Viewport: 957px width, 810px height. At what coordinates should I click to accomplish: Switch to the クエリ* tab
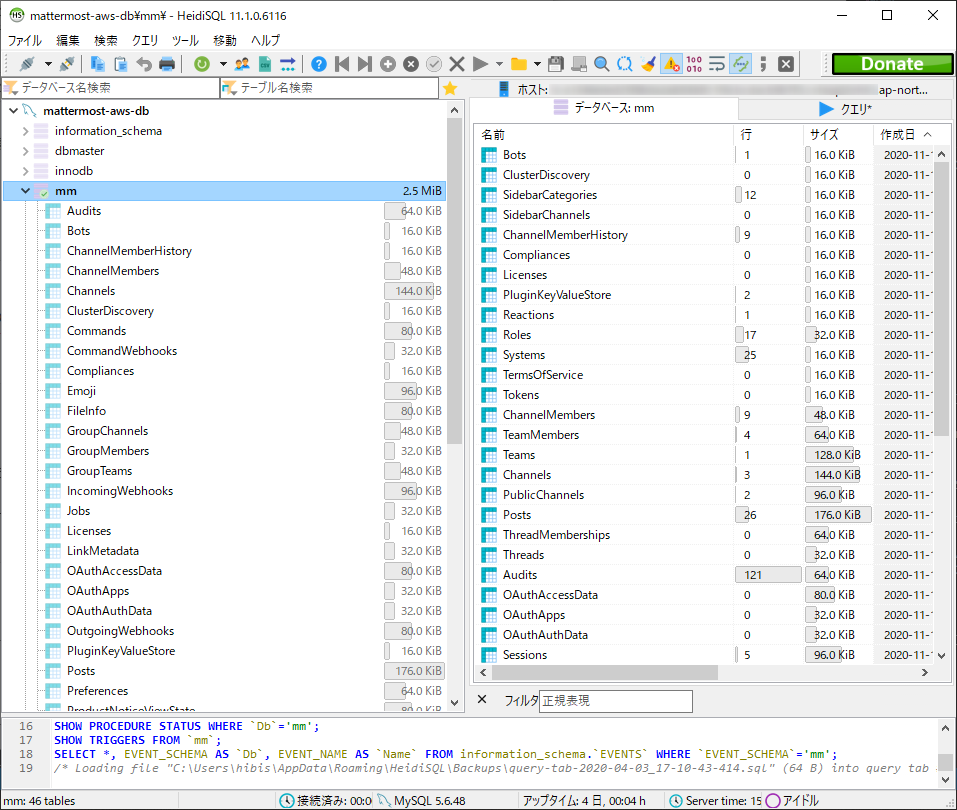pos(845,109)
